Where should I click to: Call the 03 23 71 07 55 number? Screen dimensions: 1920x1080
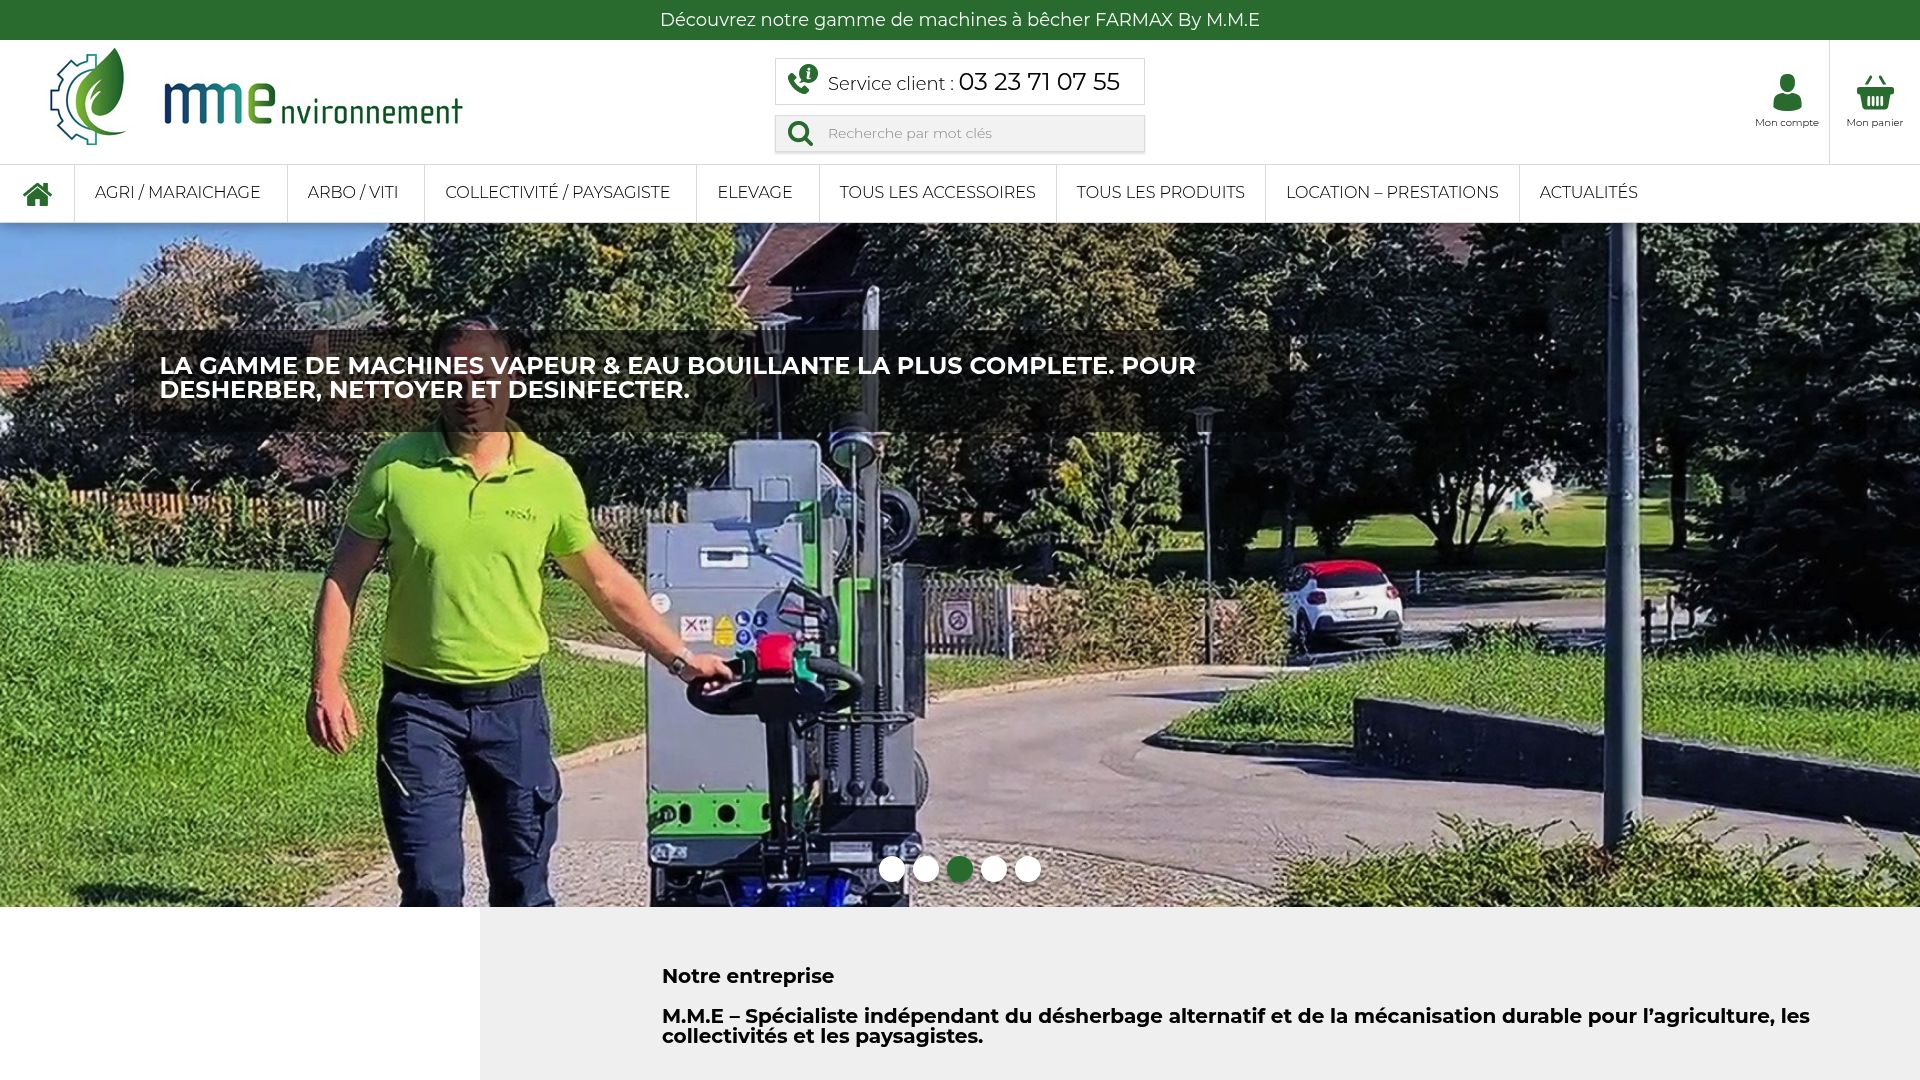pos(1039,82)
